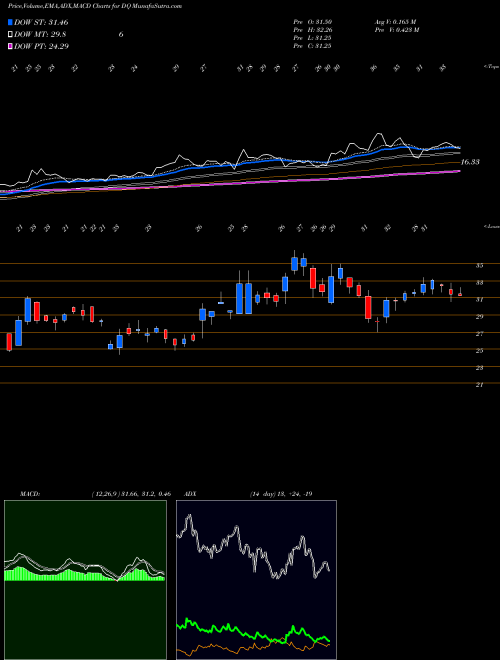Click the magenta DOW PT legend swatch
Viewport: 500px width, 660px height.
click(10, 46)
